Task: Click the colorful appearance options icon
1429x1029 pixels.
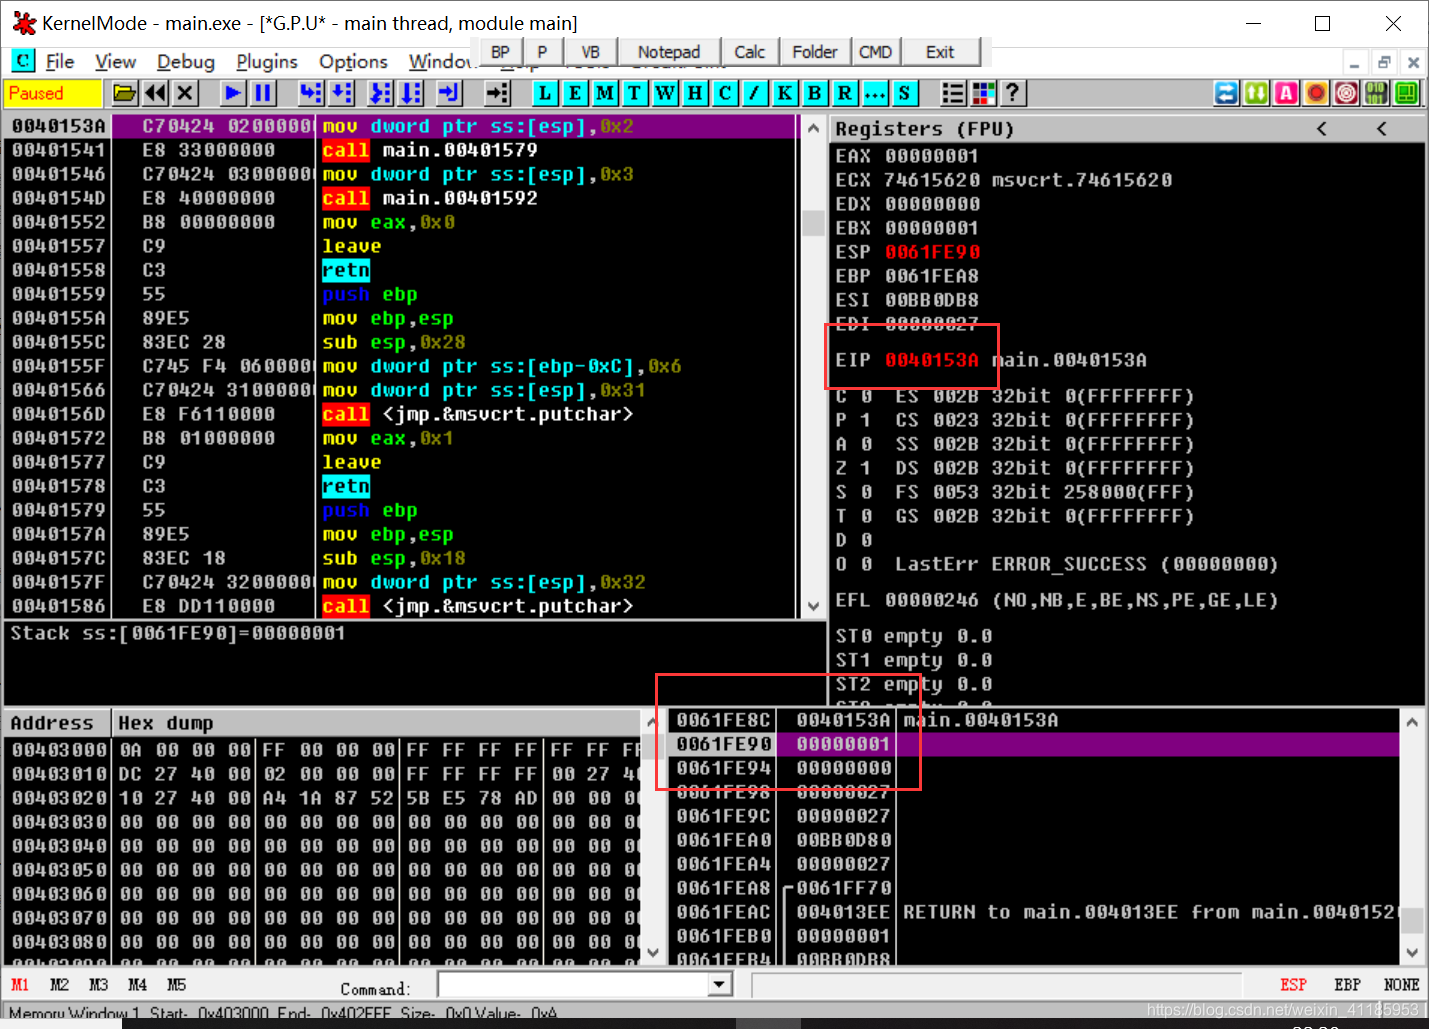Action: pos(983,93)
